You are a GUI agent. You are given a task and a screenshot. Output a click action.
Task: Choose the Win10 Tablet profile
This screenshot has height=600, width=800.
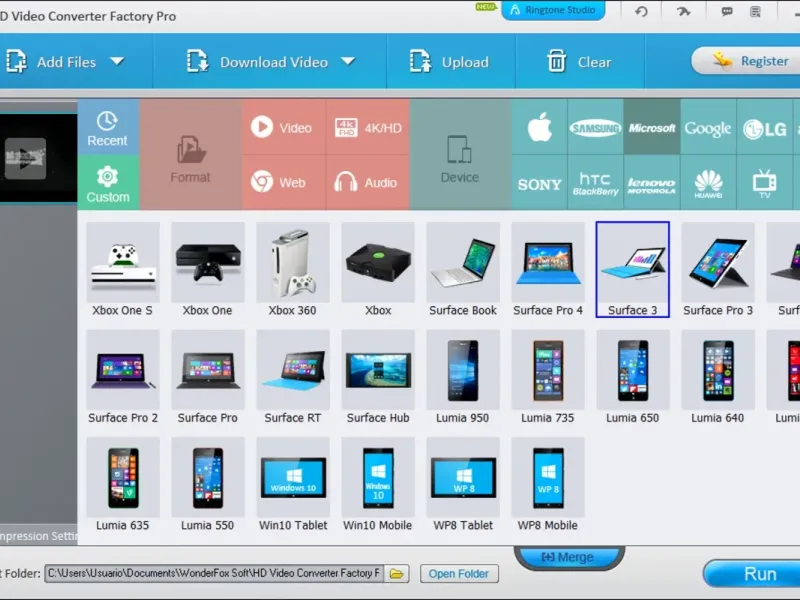tap(292, 485)
